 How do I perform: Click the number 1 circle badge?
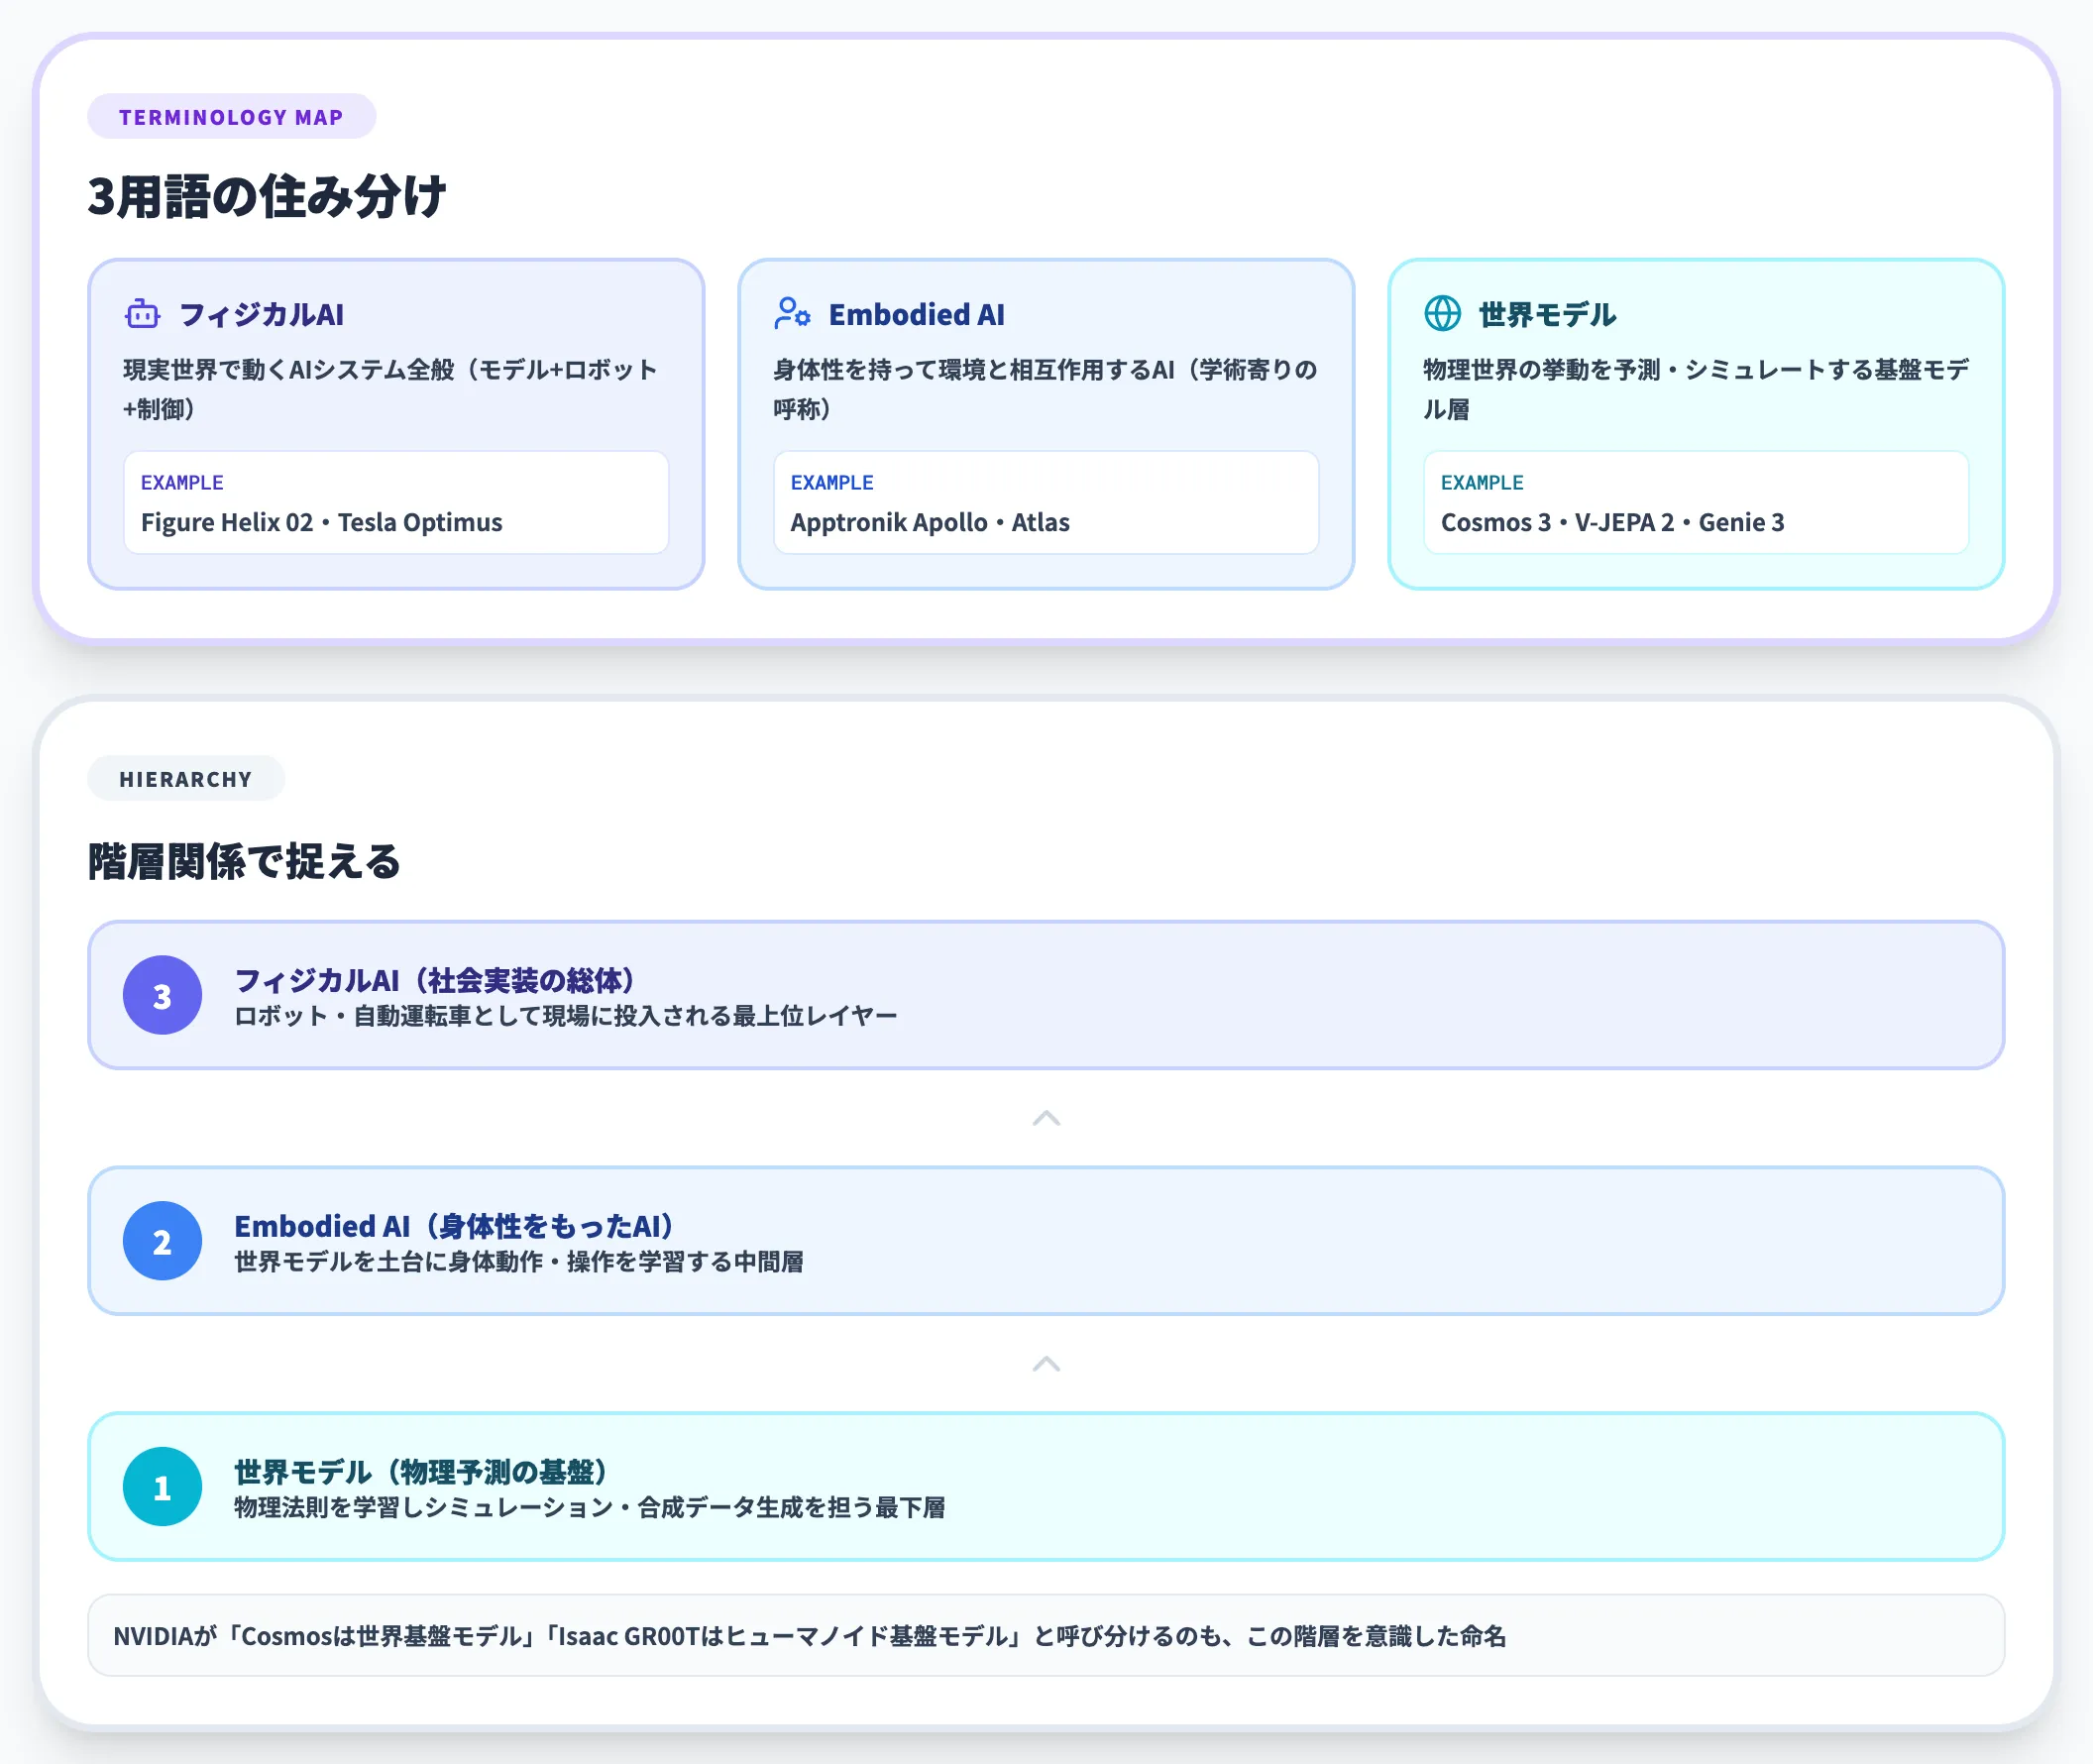[162, 1487]
